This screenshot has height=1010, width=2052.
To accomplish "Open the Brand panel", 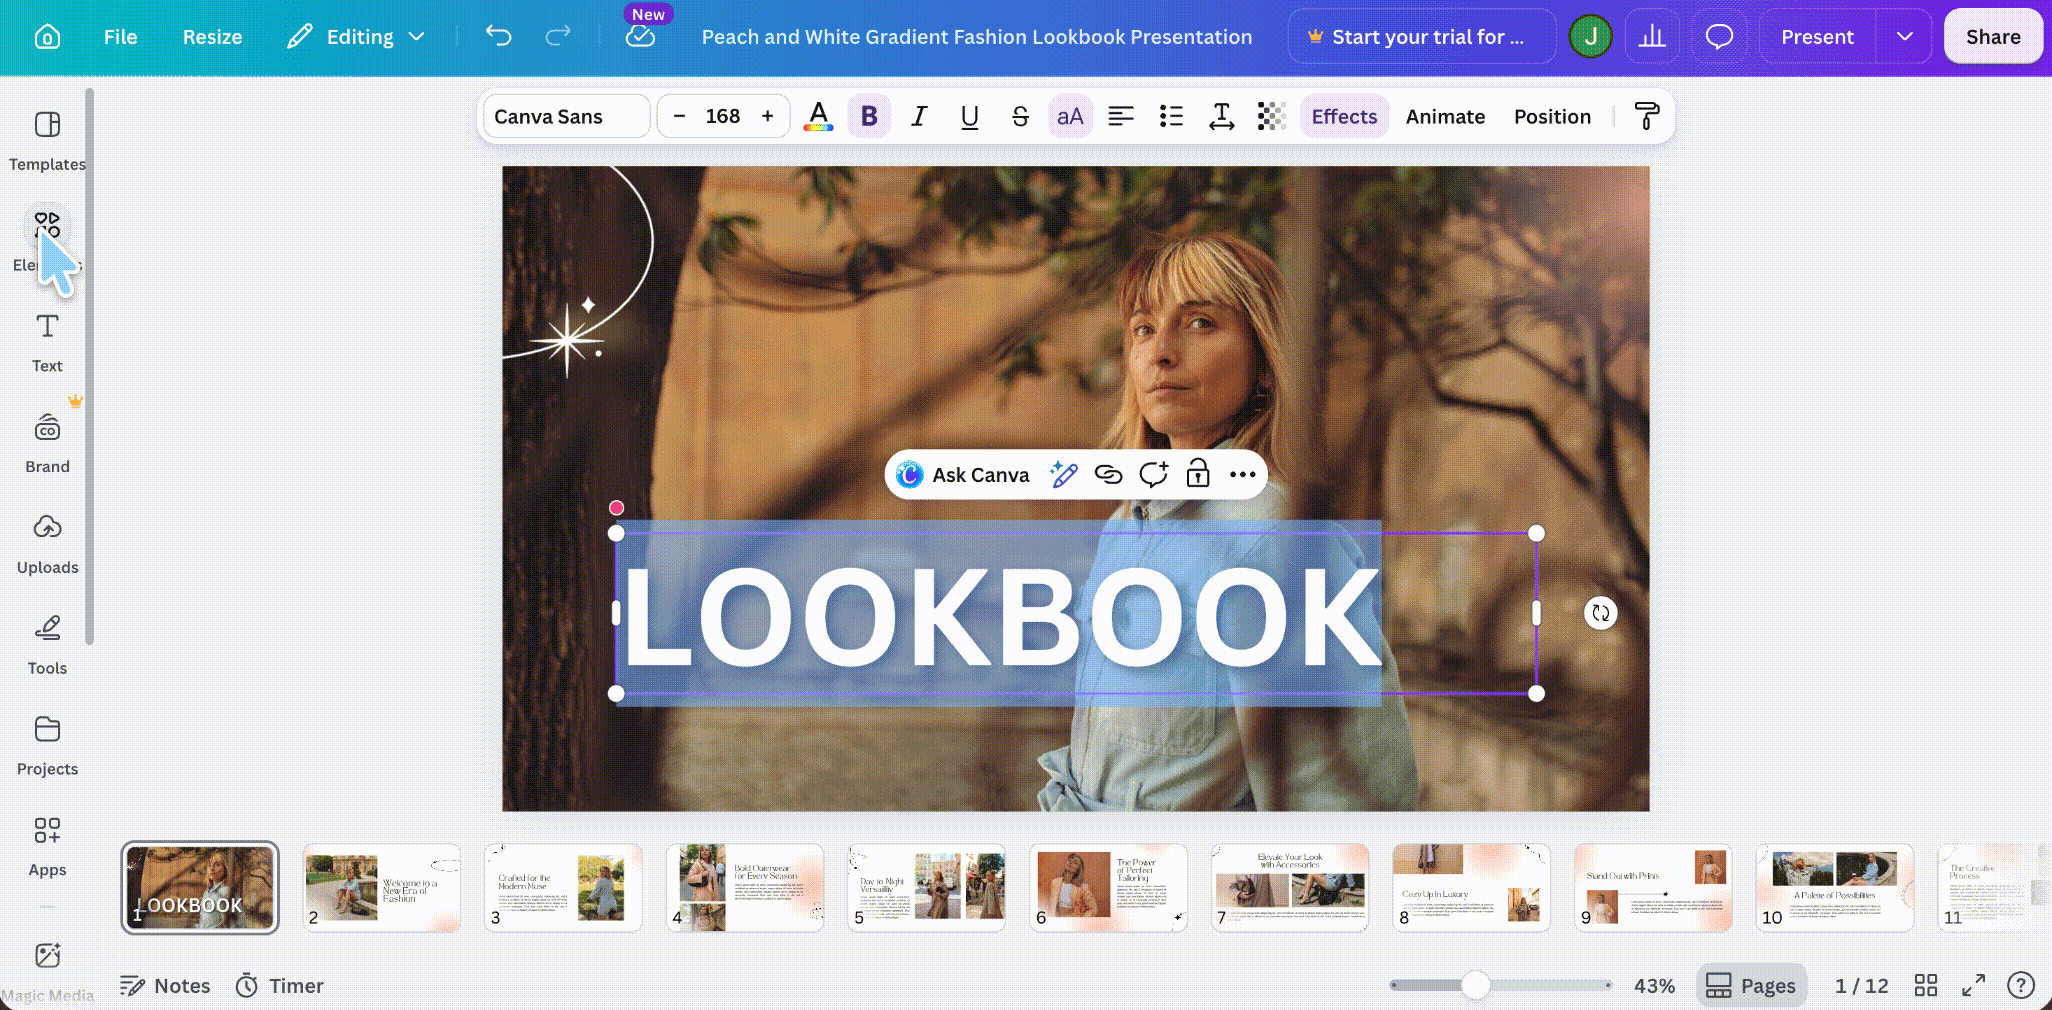I will pos(47,444).
